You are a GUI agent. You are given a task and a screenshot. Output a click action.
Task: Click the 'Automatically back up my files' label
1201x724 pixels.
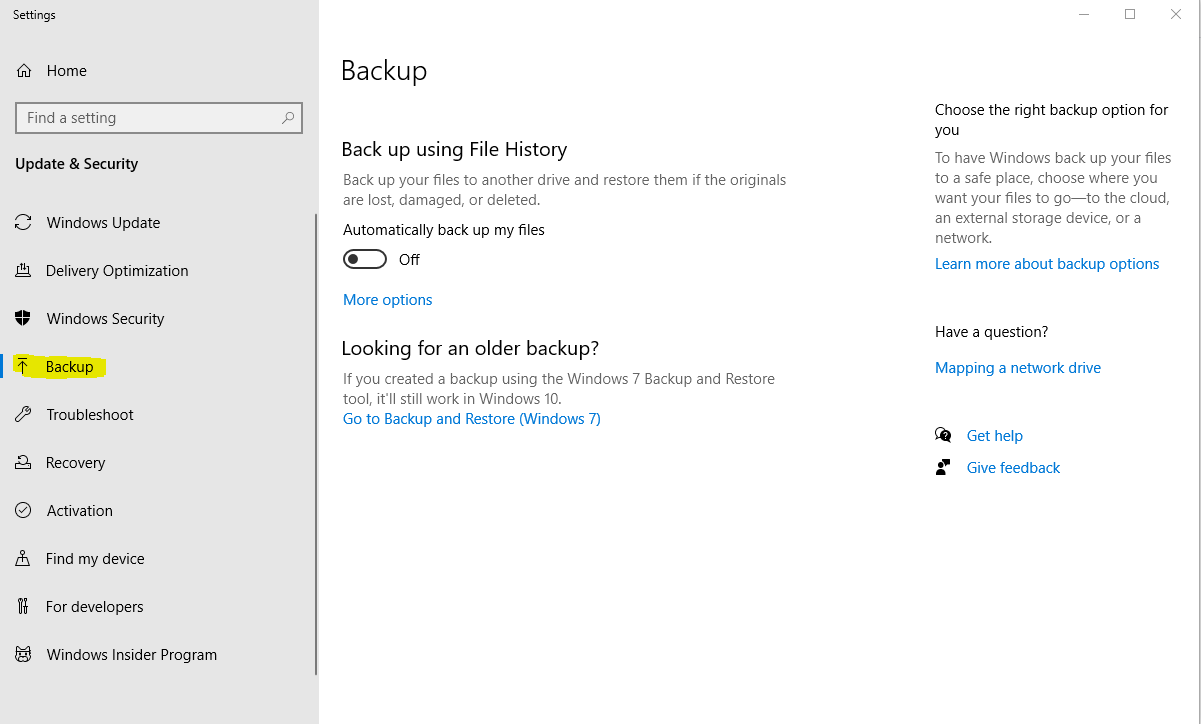pos(444,230)
